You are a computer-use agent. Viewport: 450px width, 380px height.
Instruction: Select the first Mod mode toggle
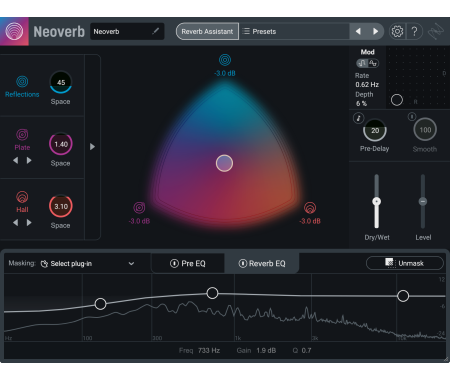point(362,63)
